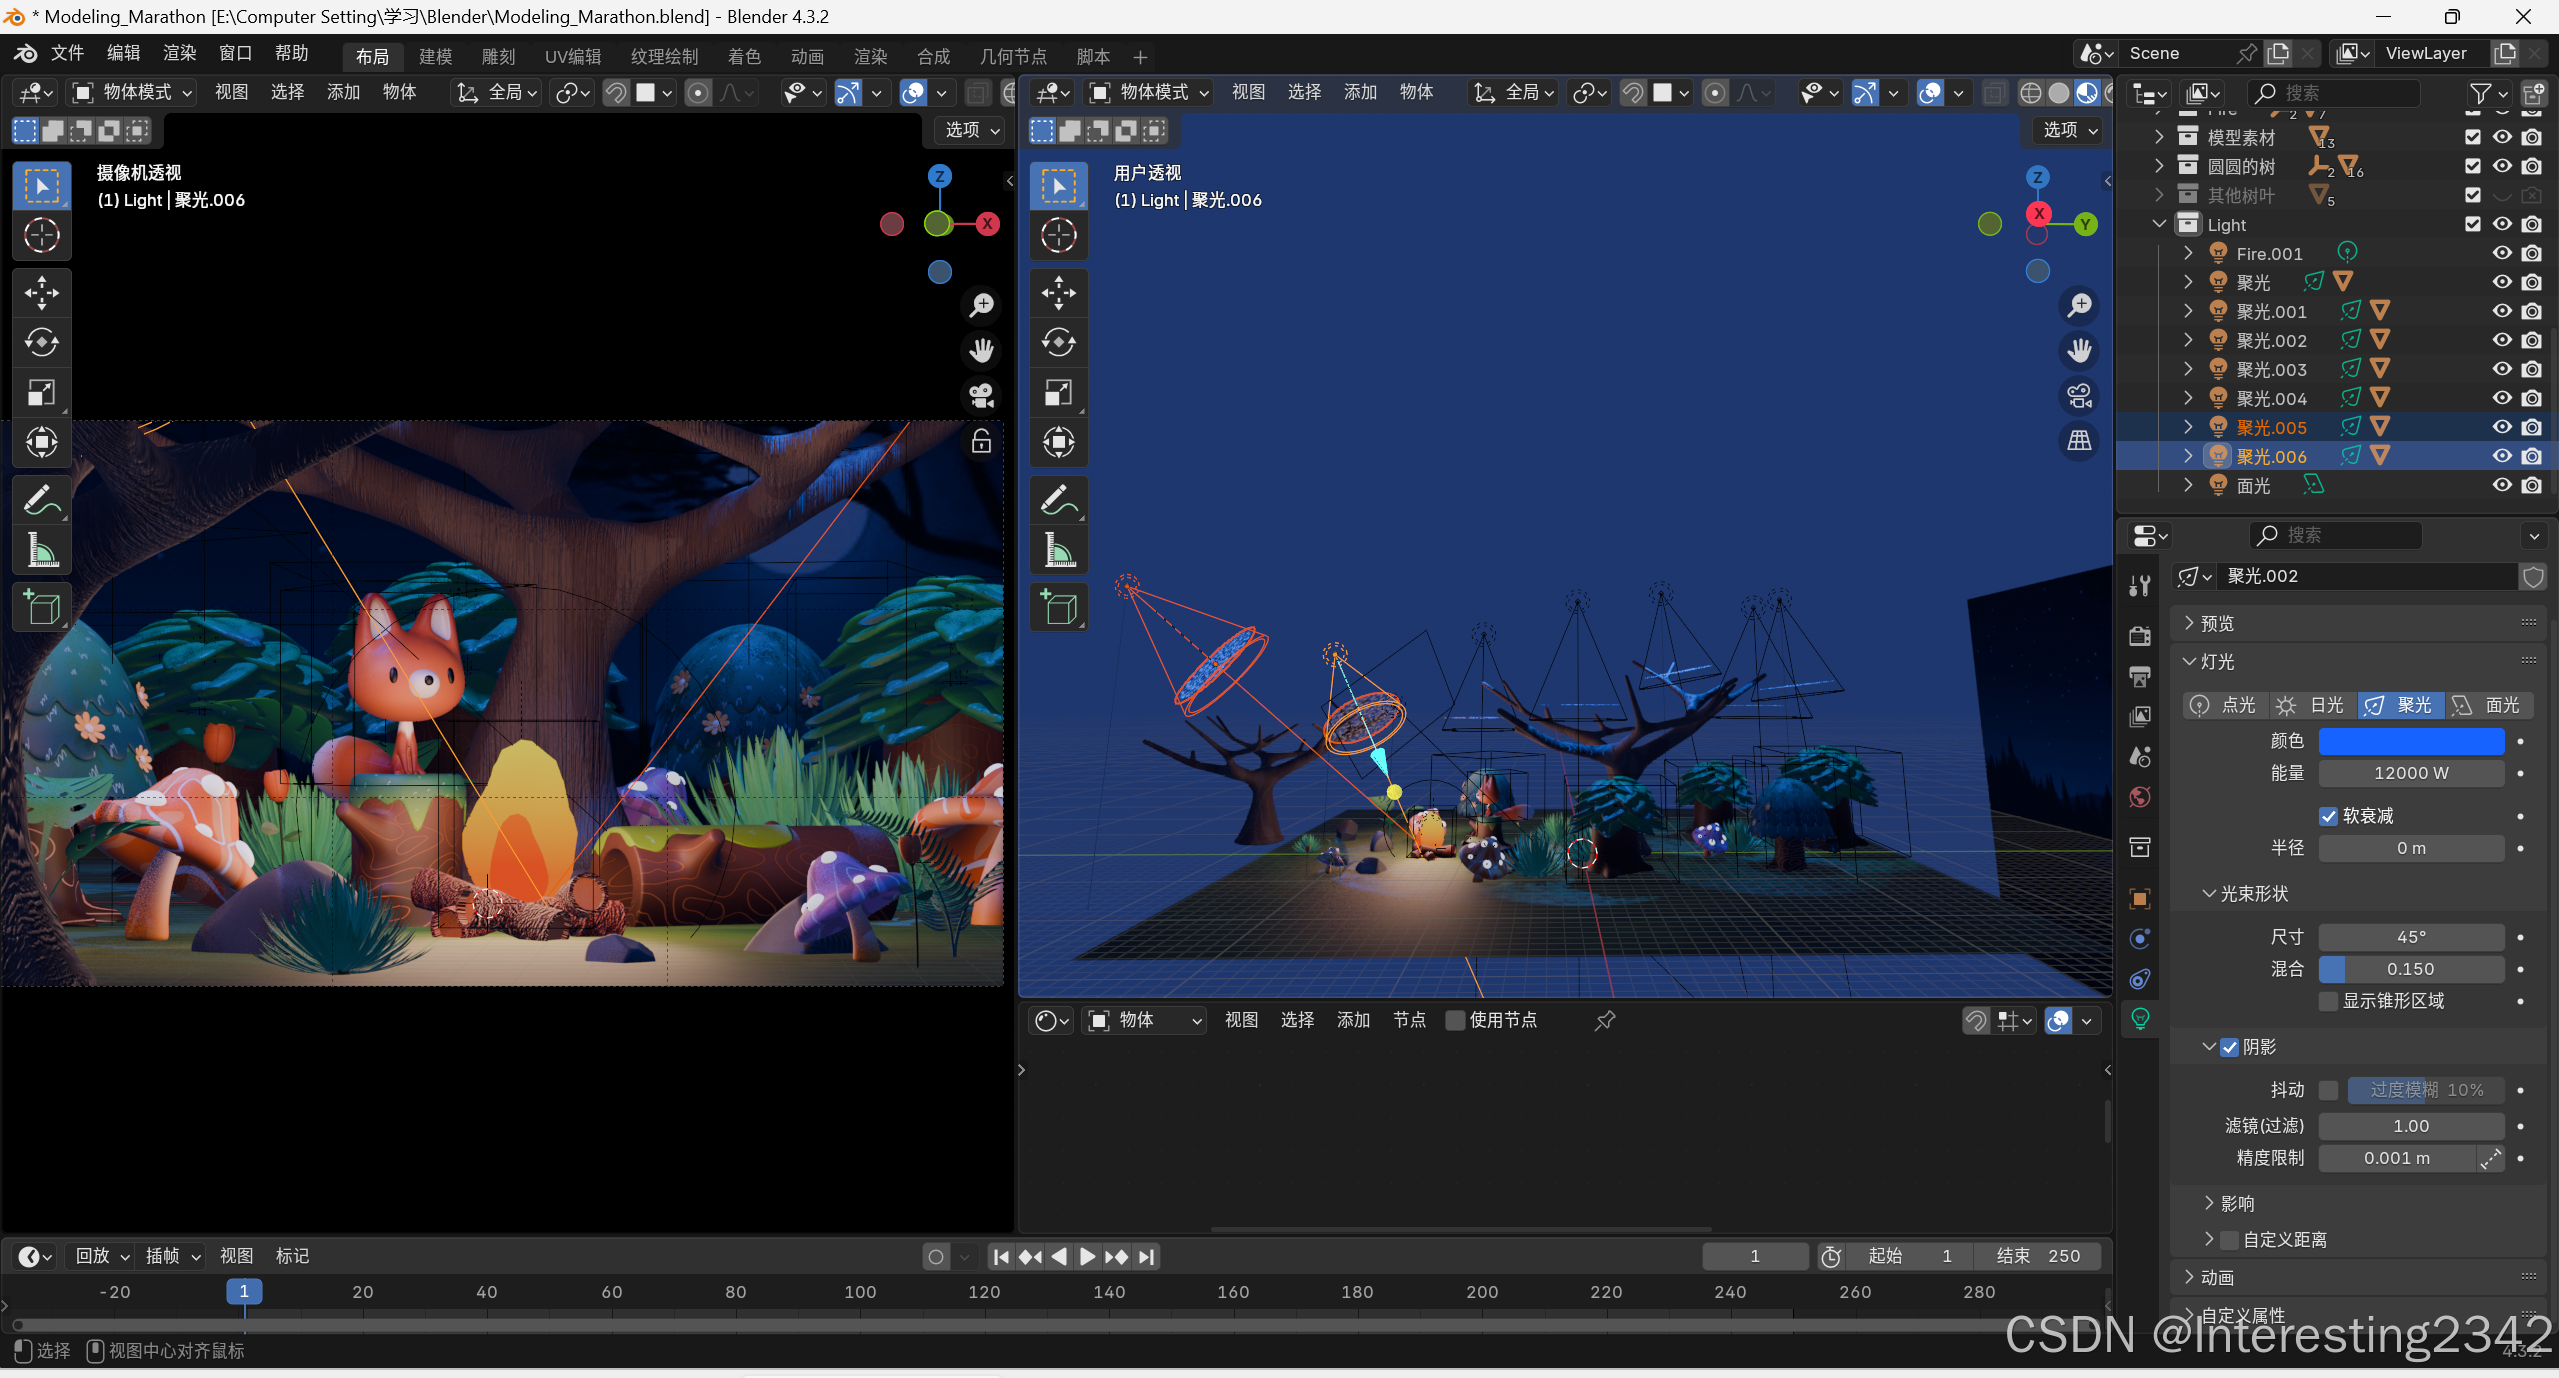This screenshot has width=2559, height=1378.
Task: Open the 渲染 menu in the top bar
Action: 180,53
